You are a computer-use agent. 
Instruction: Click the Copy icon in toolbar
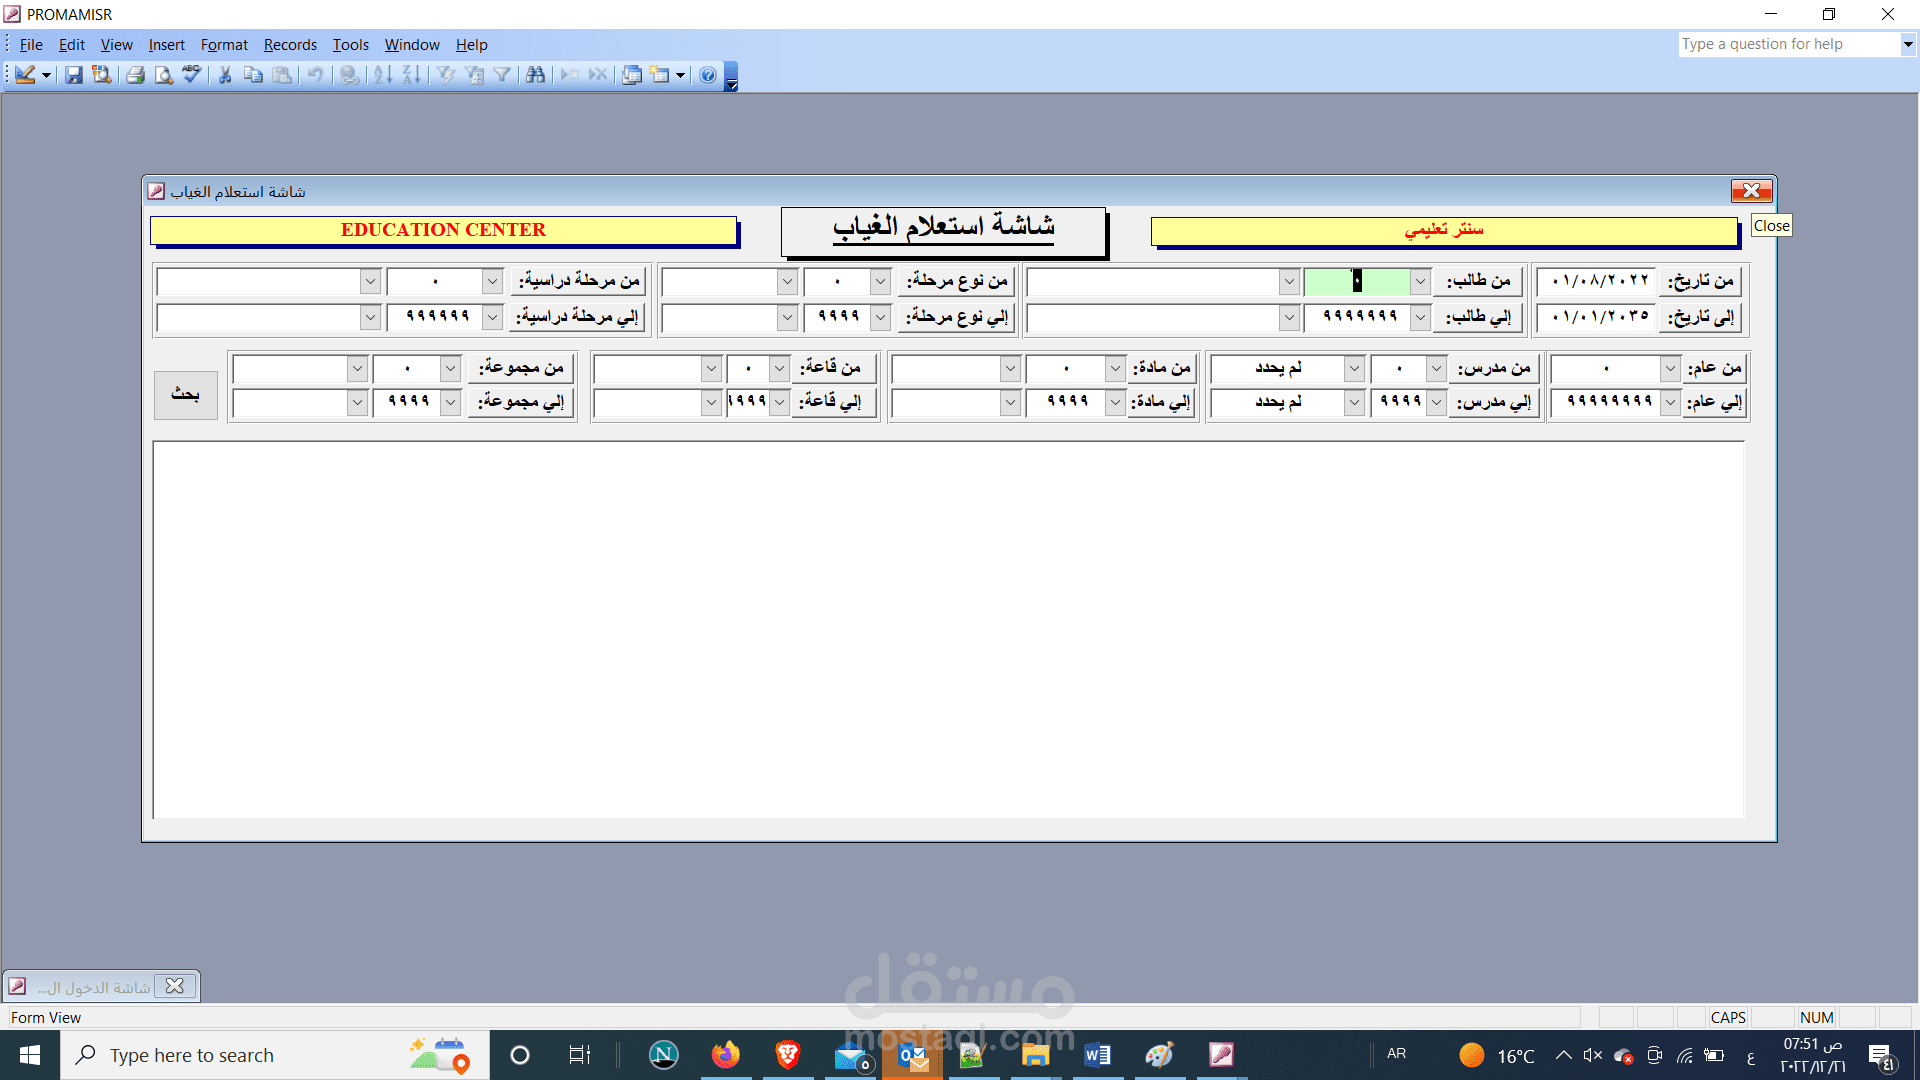coord(254,75)
